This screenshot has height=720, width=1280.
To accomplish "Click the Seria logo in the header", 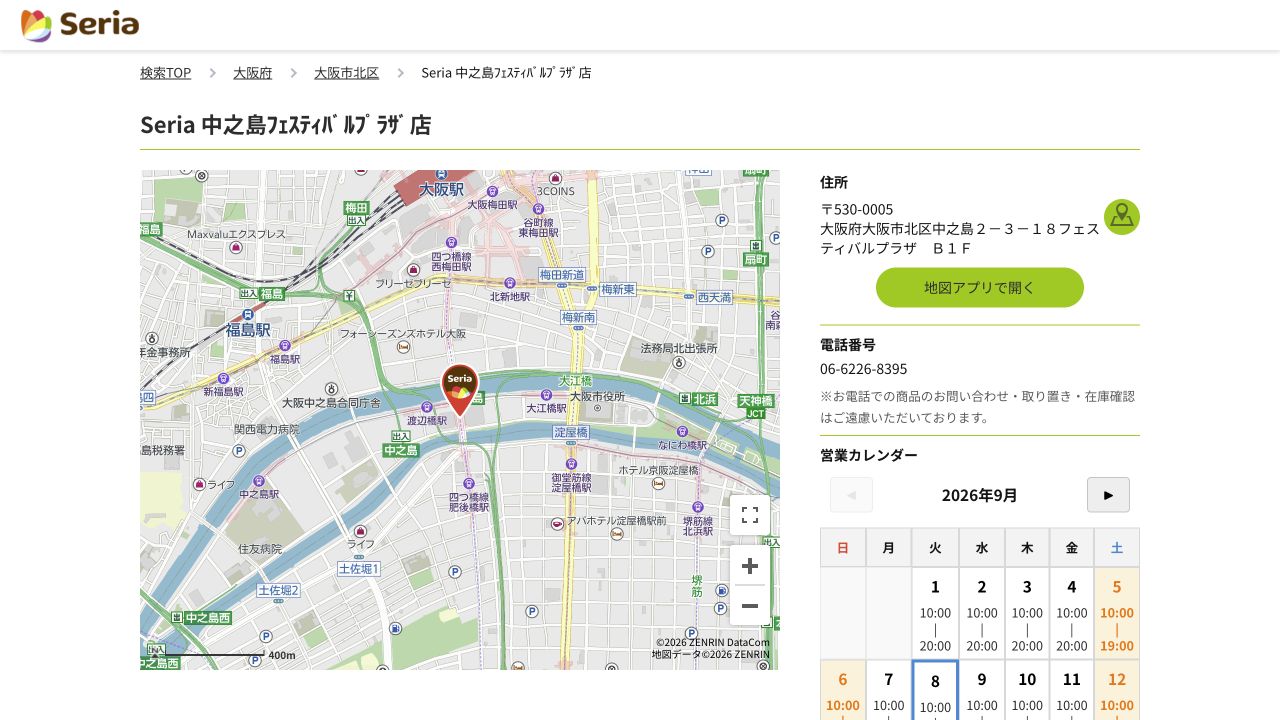I will pyautogui.click(x=80, y=25).
